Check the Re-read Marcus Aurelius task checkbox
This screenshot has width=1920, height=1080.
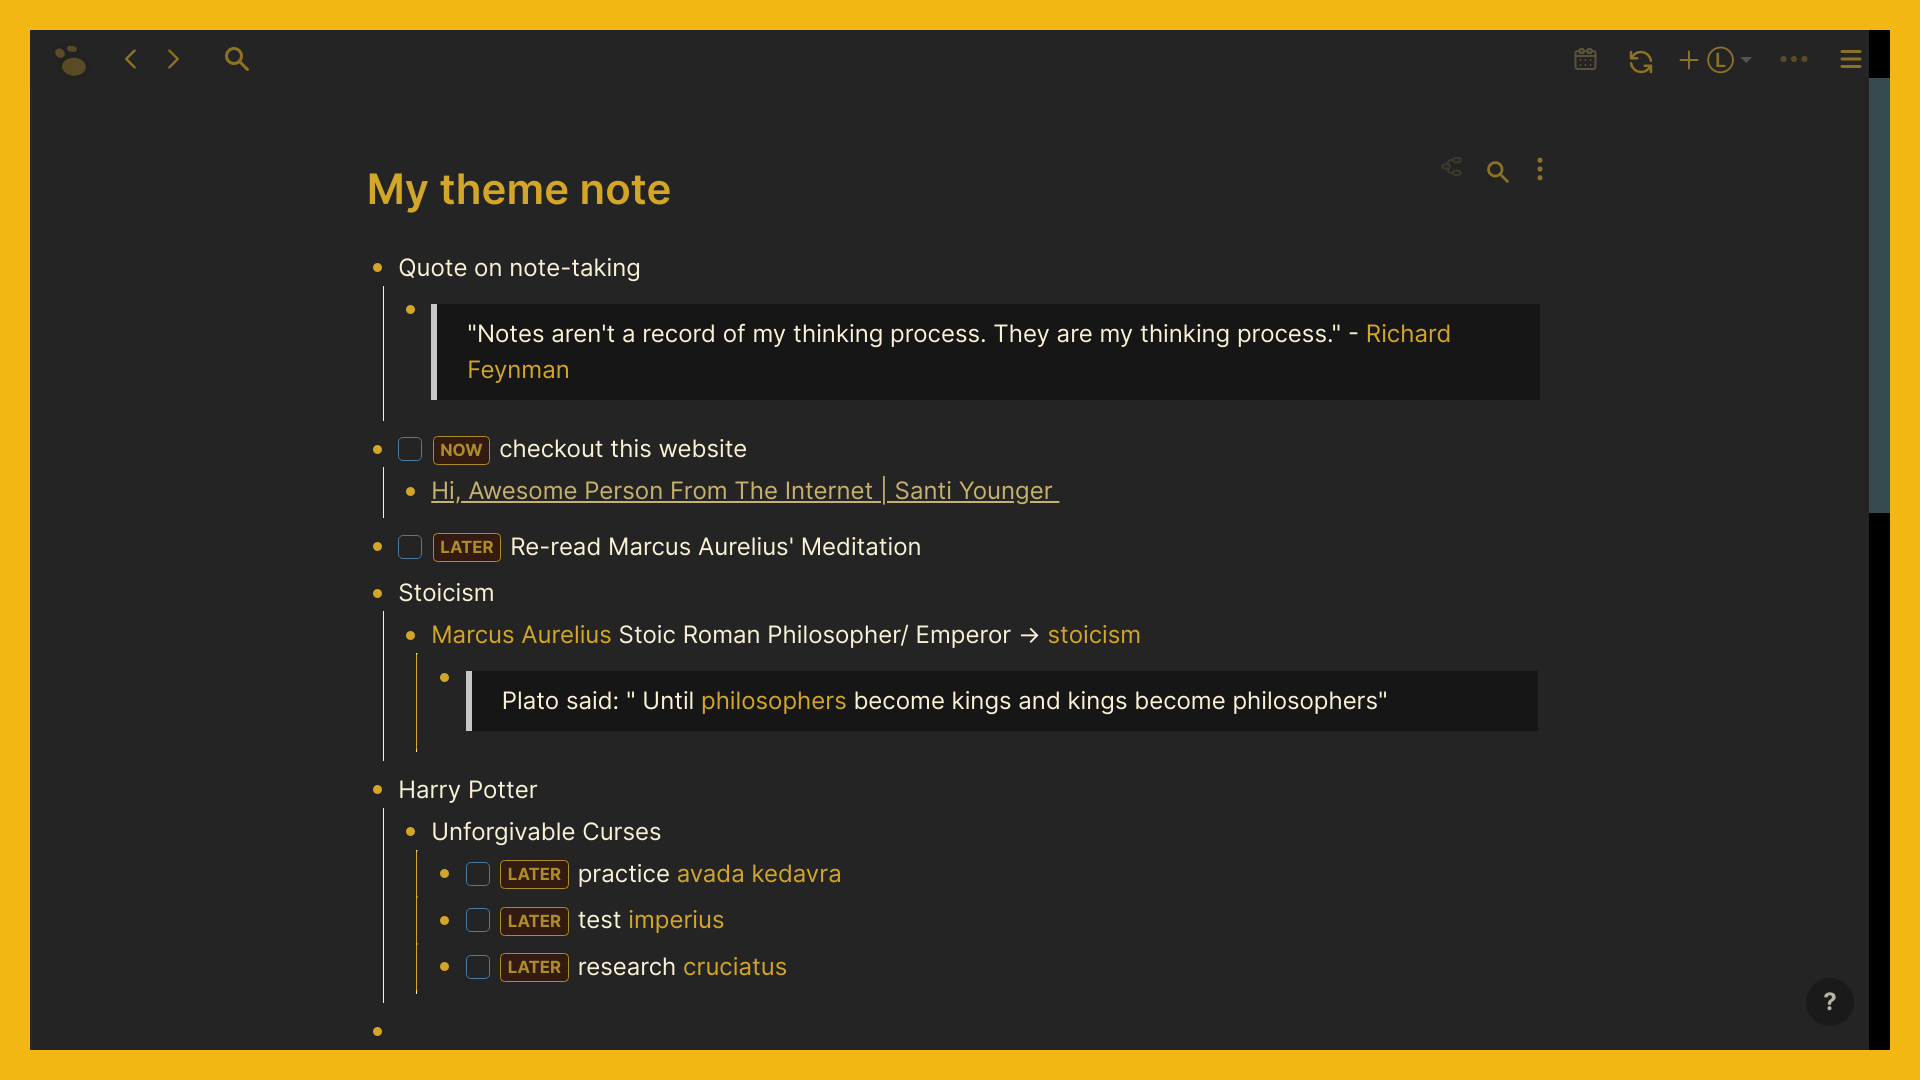coord(410,547)
